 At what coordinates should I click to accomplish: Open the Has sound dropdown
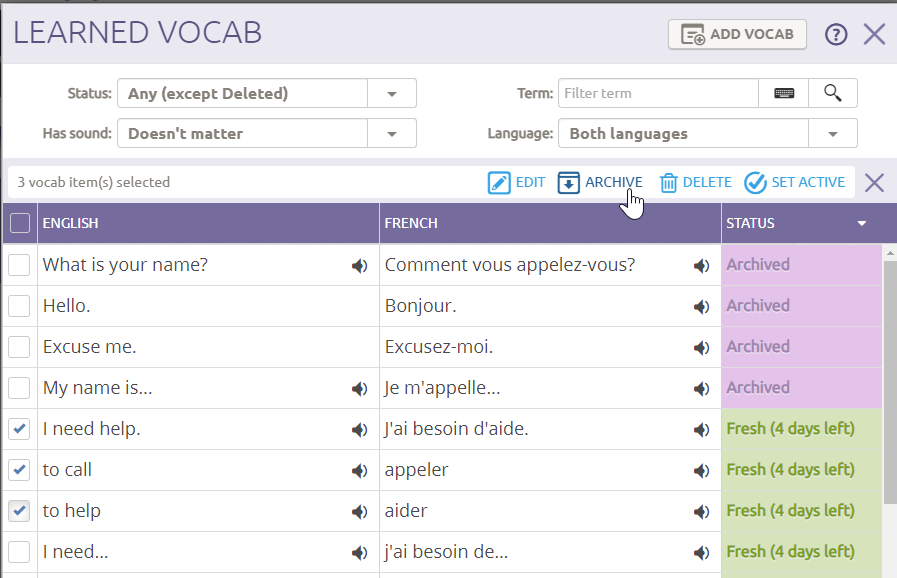coord(392,134)
